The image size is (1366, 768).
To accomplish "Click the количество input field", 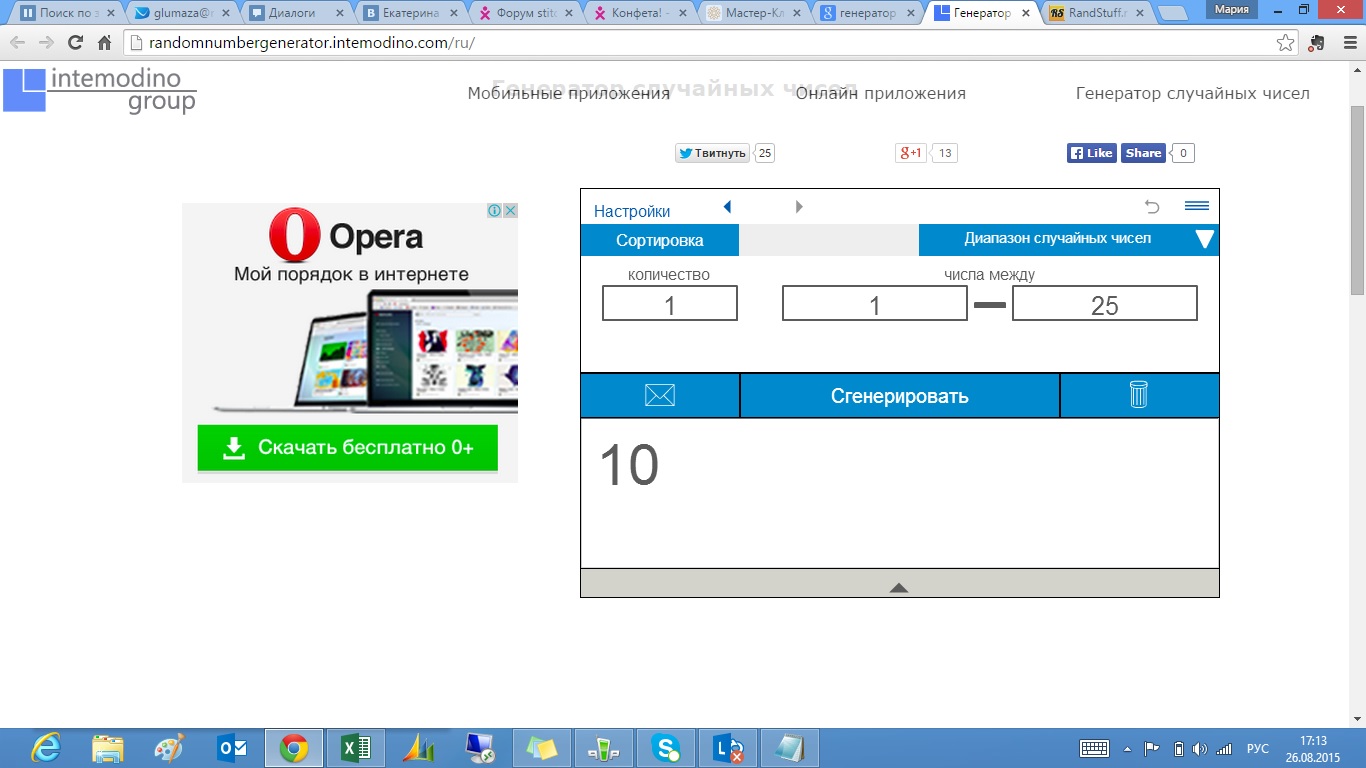I will [669, 304].
